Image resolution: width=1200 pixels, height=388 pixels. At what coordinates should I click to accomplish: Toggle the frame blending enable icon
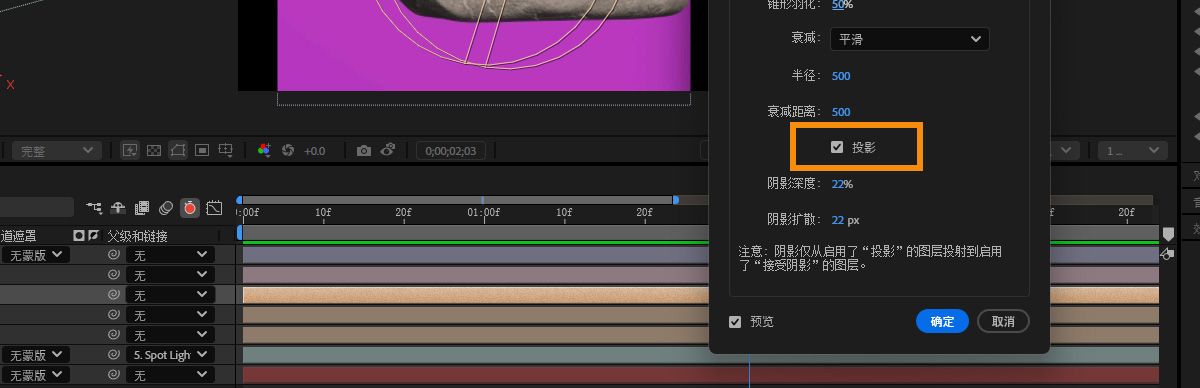142,208
